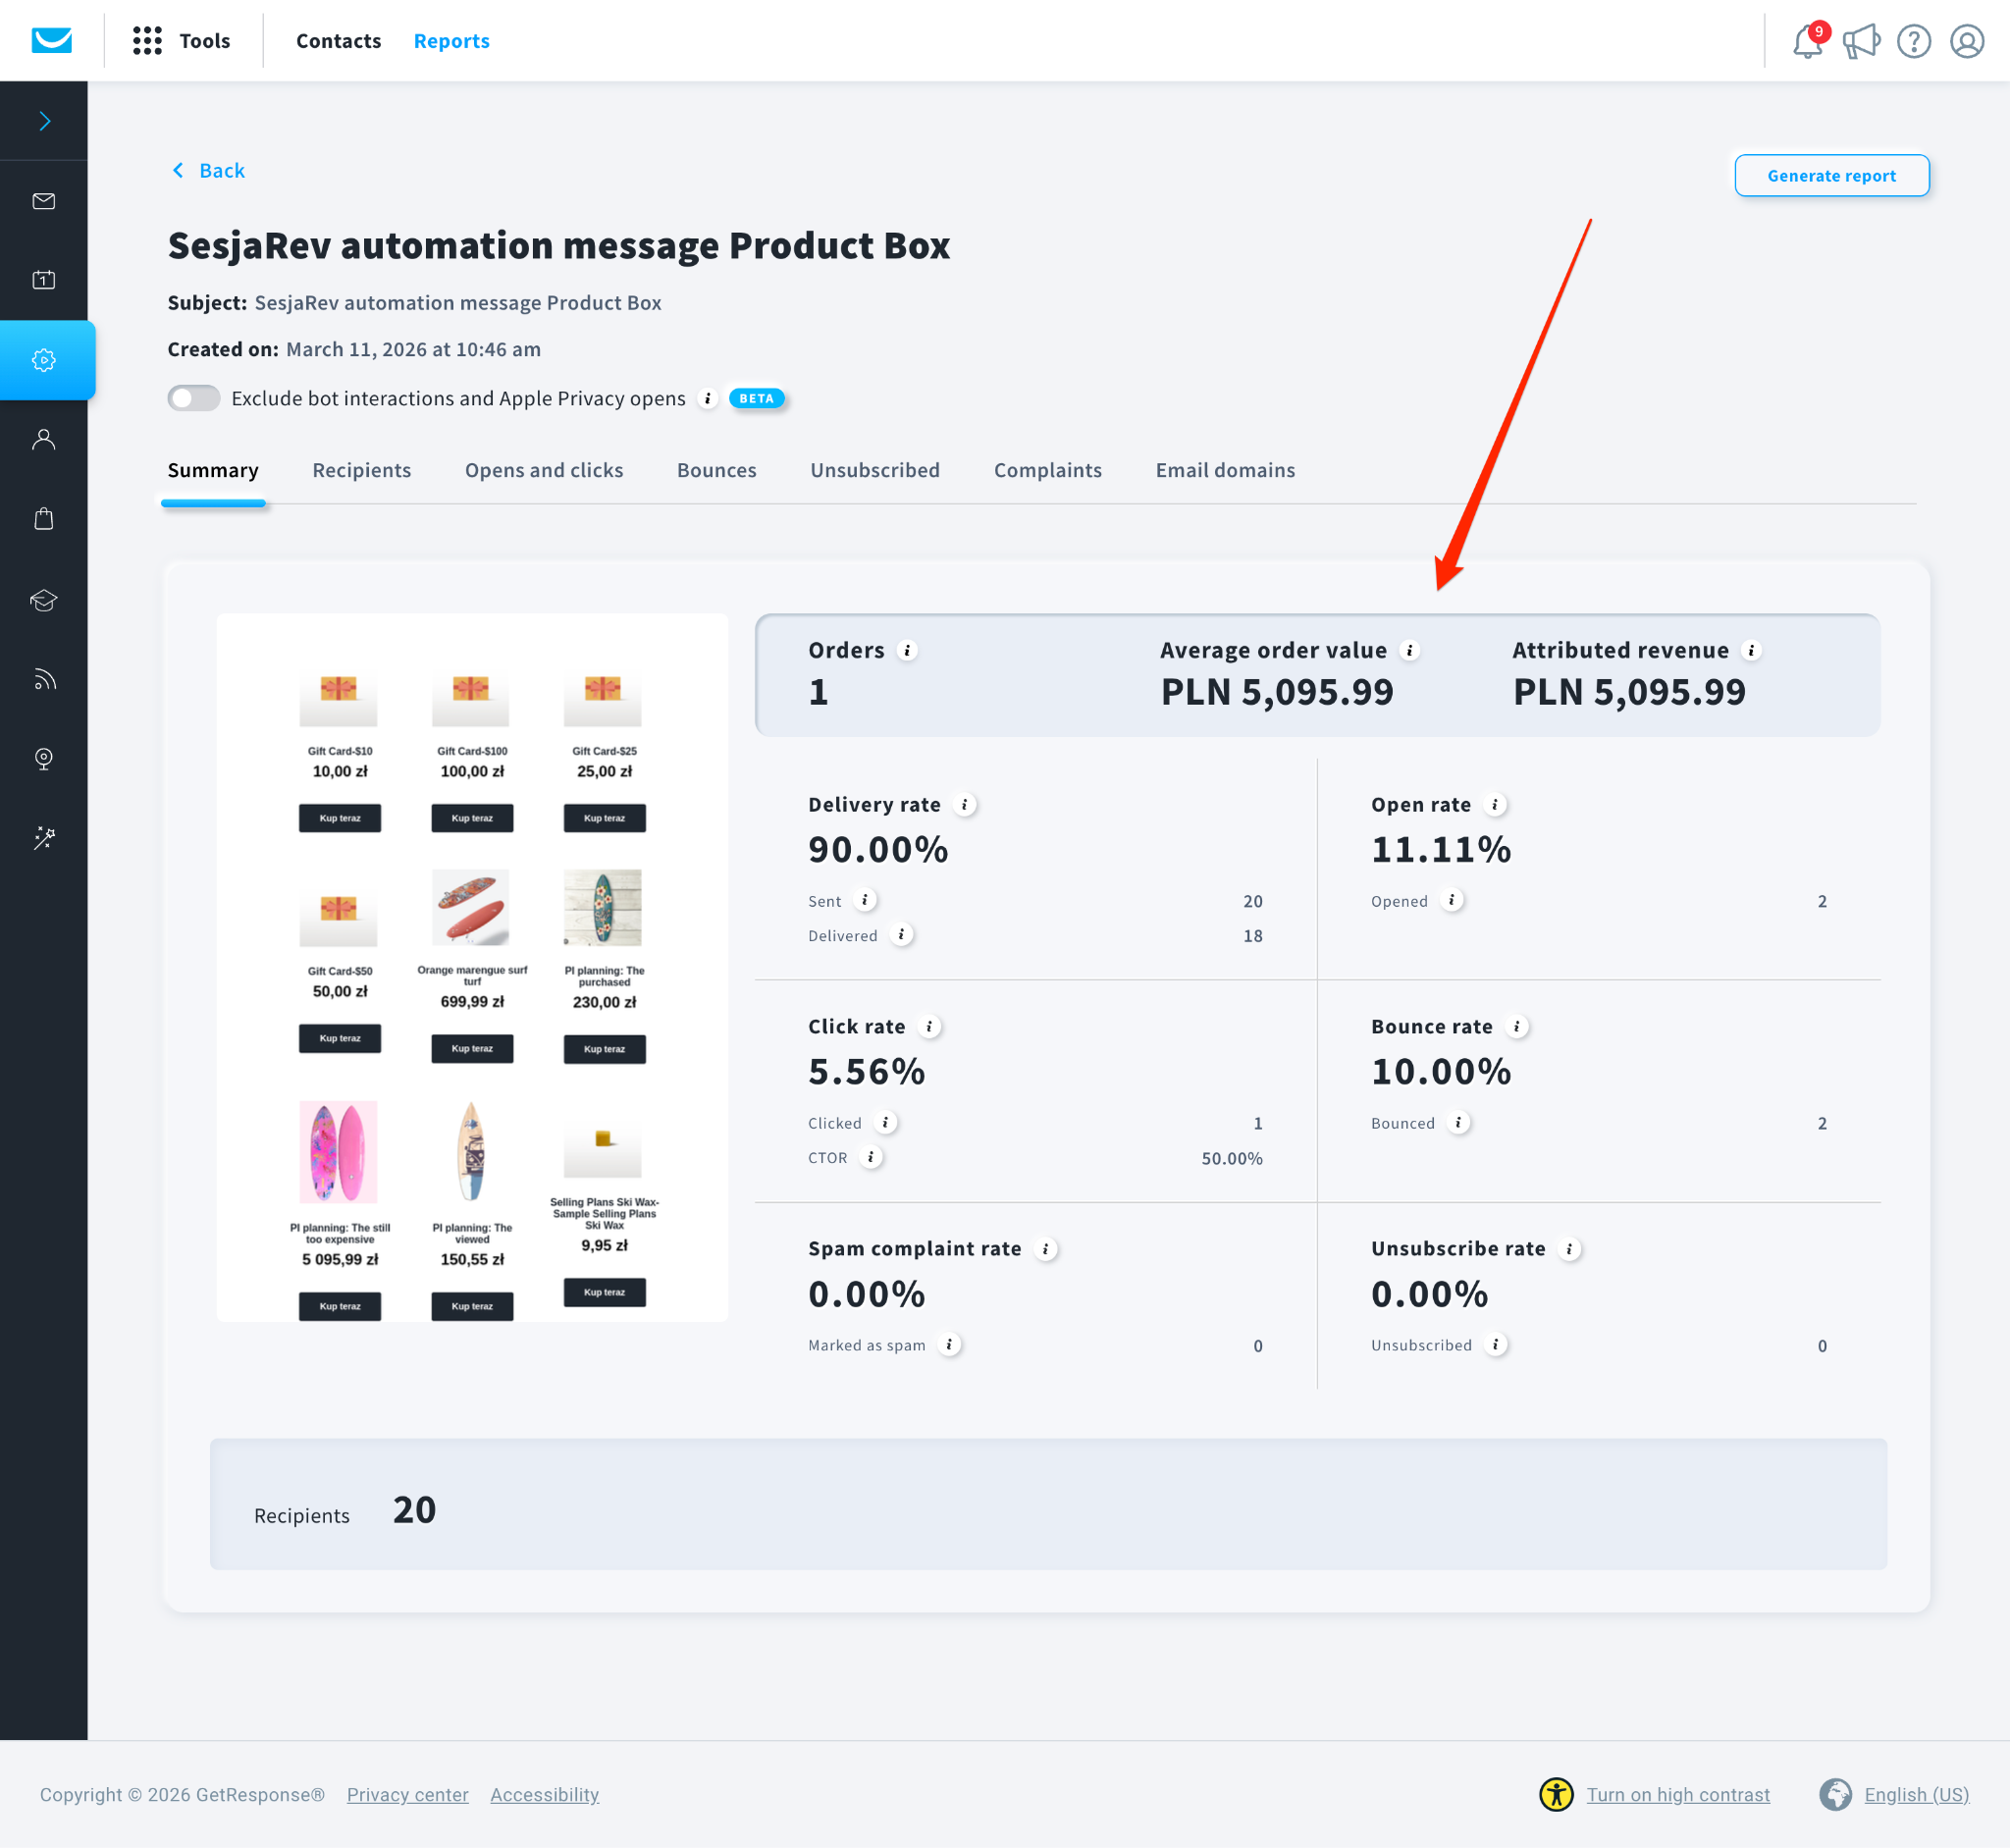Open the RSS feed sidebar icon

click(x=44, y=680)
